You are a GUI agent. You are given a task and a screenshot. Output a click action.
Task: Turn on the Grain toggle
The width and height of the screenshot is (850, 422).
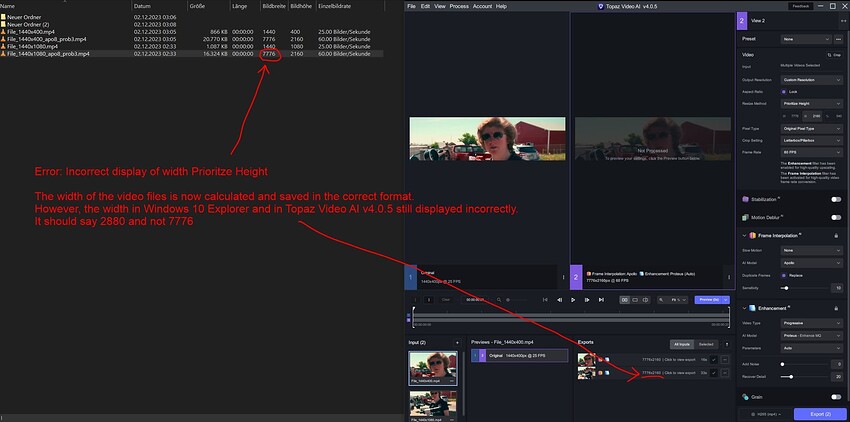[835, 397]
